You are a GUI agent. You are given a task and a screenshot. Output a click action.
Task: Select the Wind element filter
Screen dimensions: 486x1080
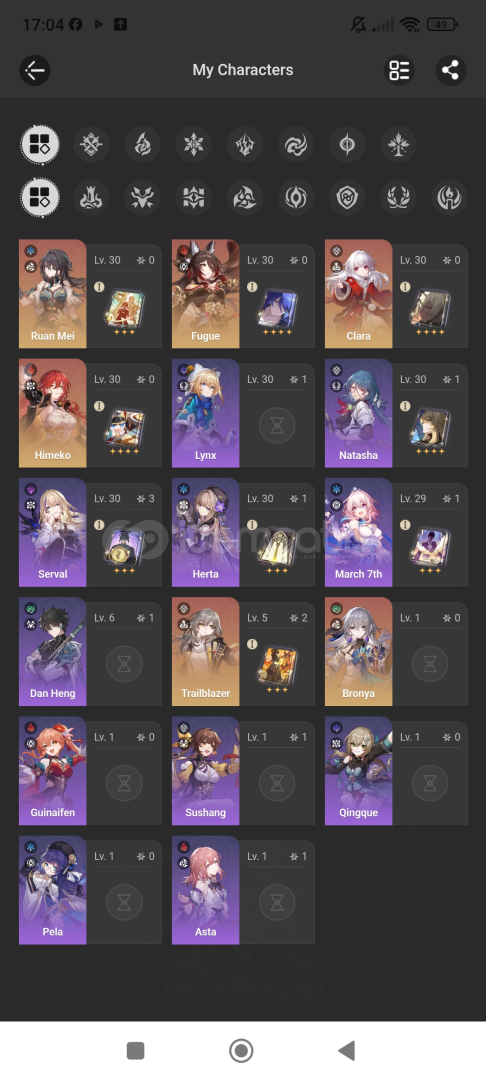point(296,144)
